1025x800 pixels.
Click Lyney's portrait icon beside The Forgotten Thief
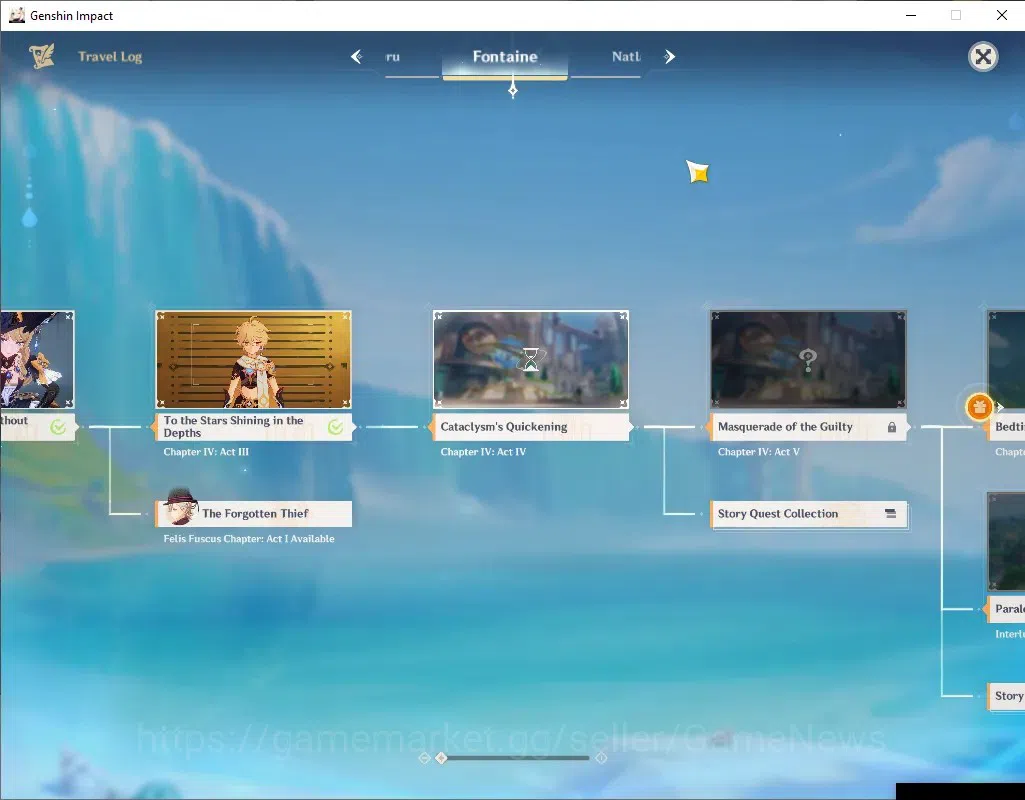click(x=179, y=507)
